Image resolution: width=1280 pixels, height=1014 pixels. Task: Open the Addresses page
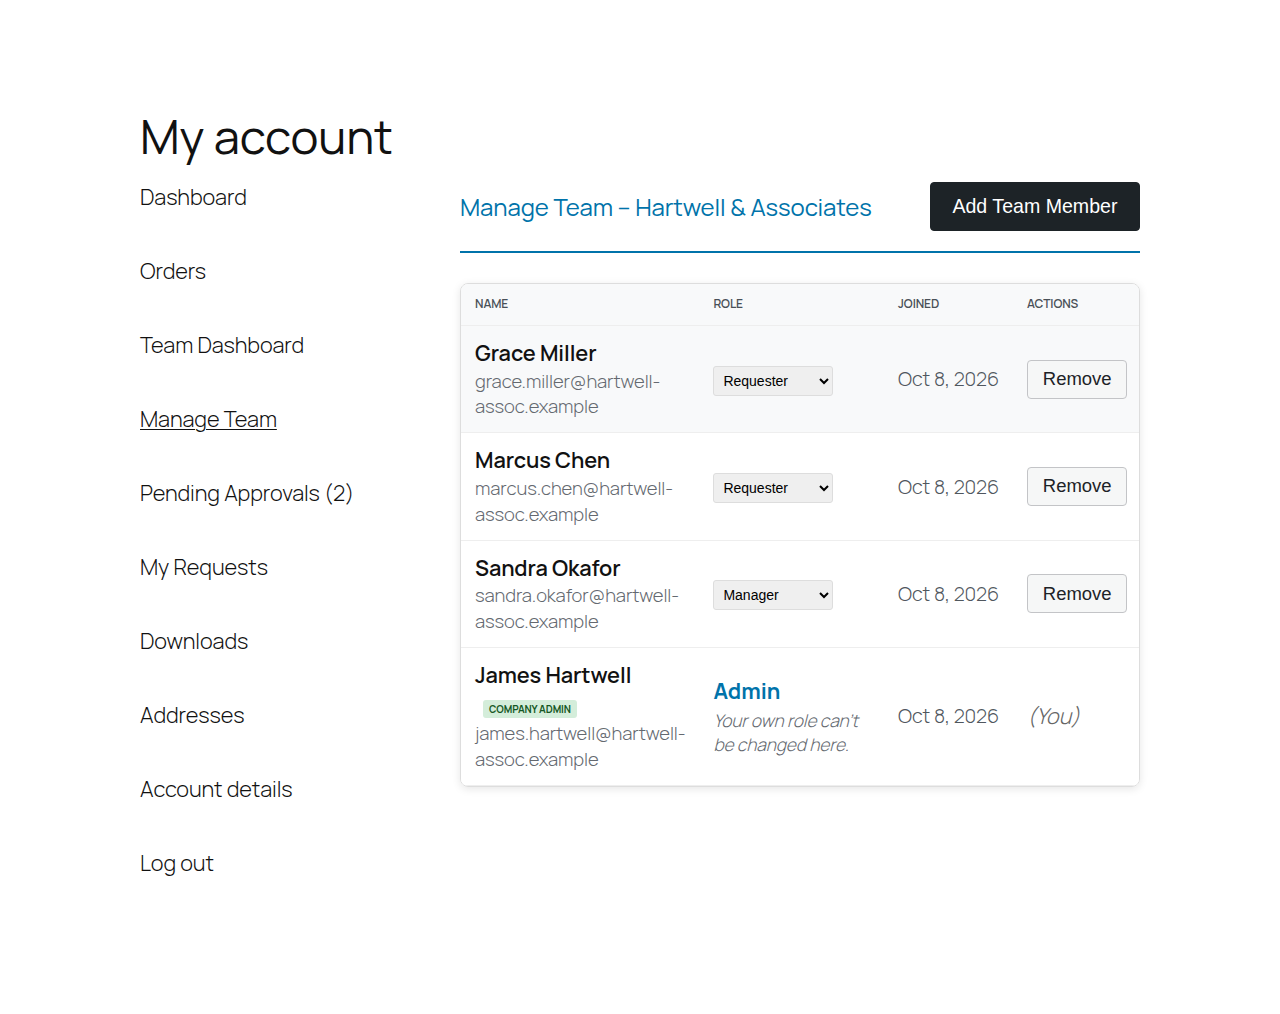(x=192, y=716)
